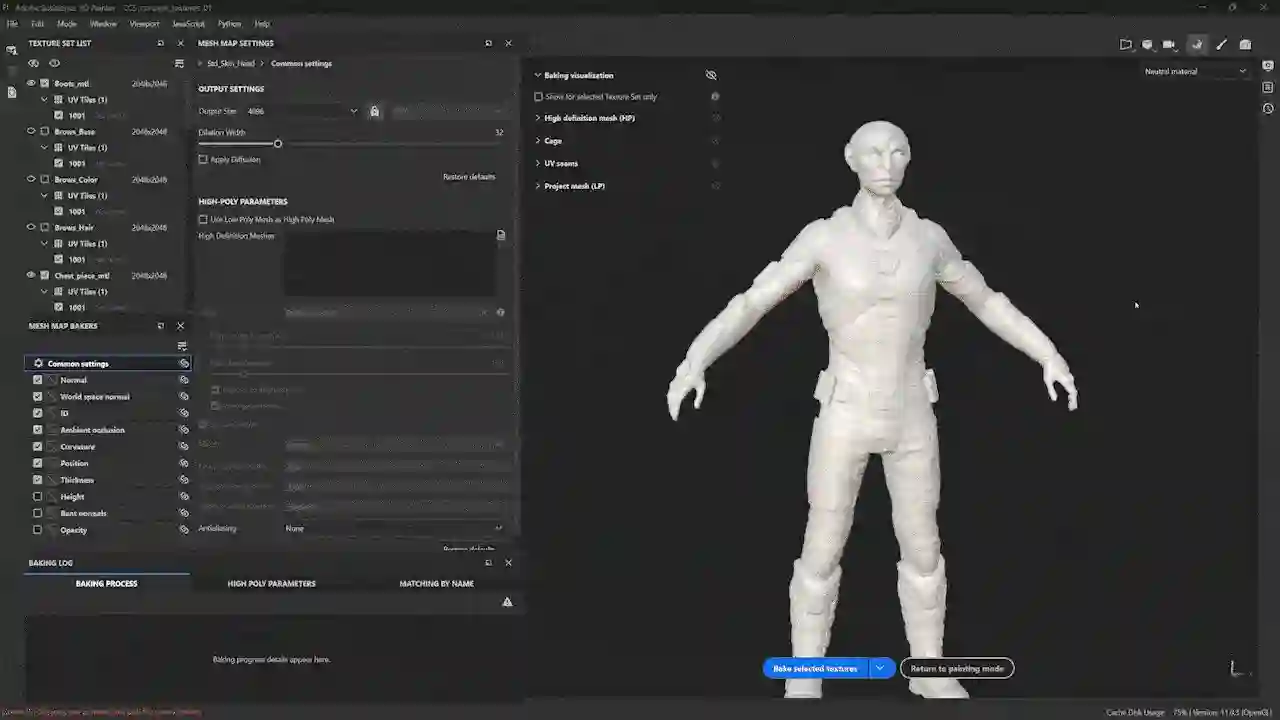Open the rendering mode icon in toolbar
The width and height of the screenshot is (1280, 720).
[1245, 44]
